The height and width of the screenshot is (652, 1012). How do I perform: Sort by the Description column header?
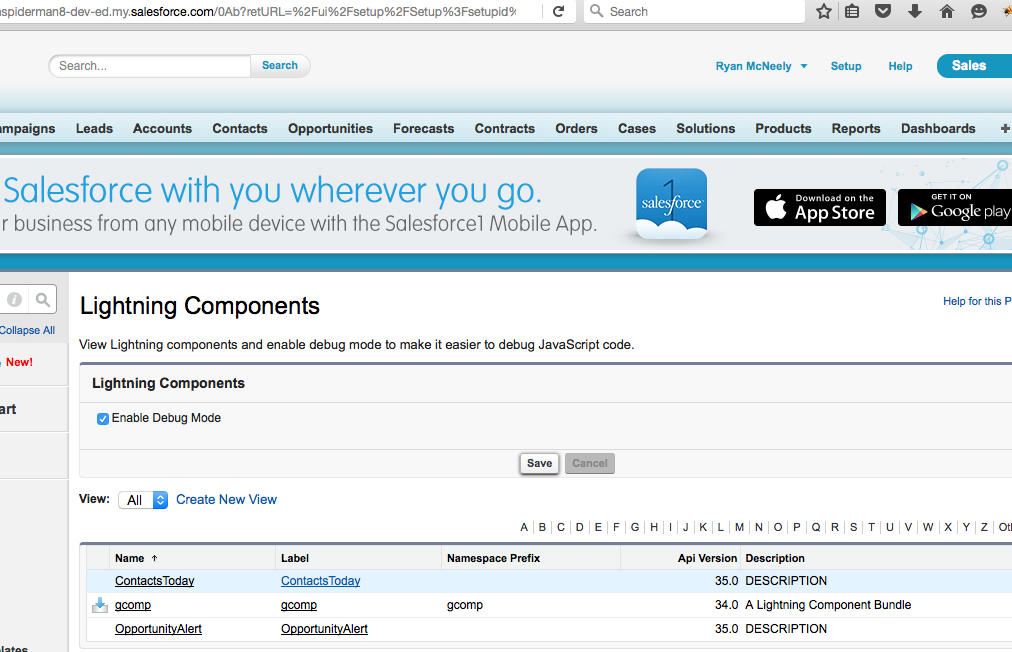[x=774, y=558]
